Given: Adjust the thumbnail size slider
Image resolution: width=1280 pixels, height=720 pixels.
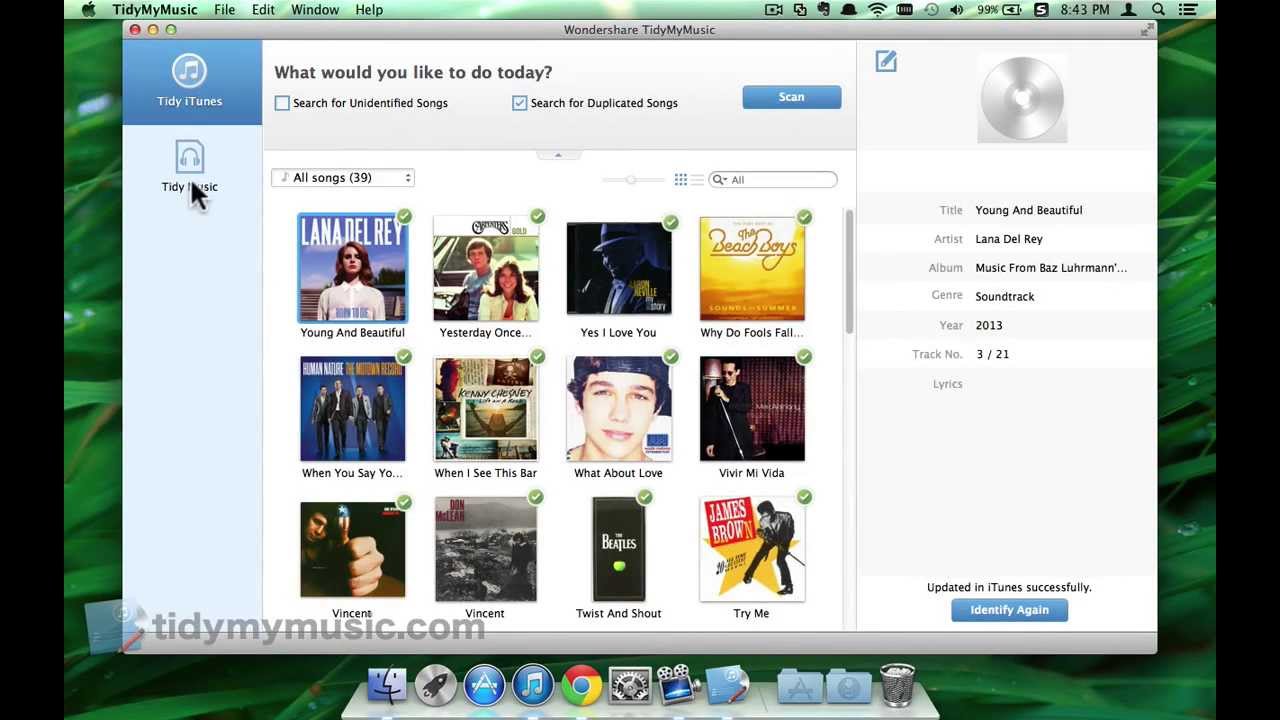Looking at the screenshot, I should (x=632, y=180).
